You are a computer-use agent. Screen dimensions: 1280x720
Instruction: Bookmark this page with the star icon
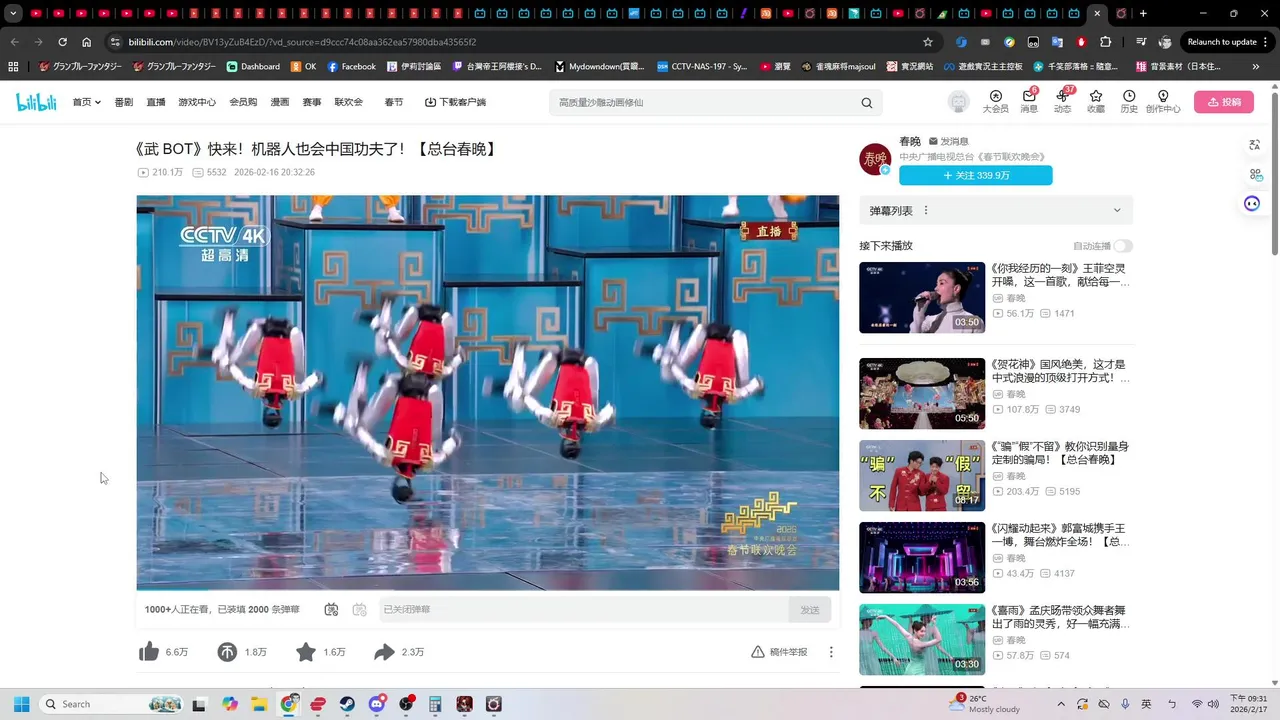(928, 42)
